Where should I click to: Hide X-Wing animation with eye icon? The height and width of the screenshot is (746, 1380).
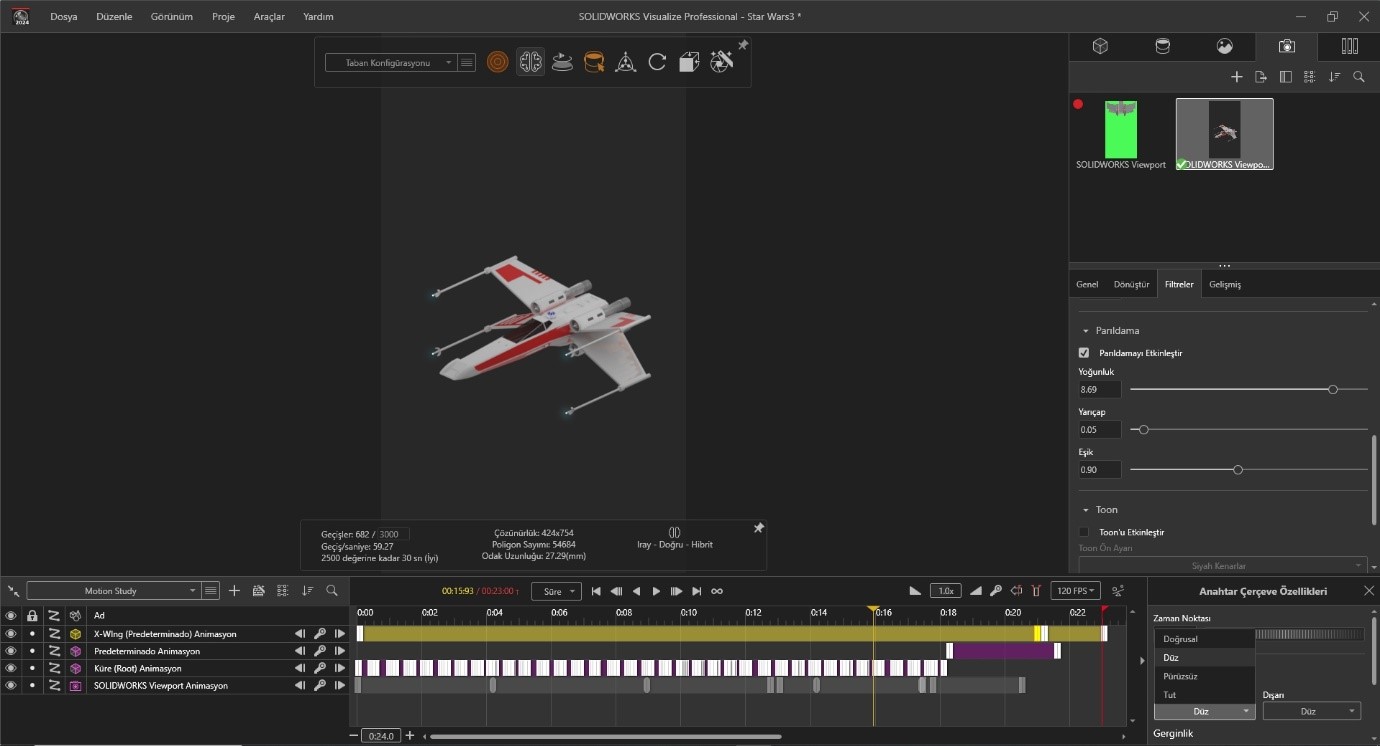[11, 634]
